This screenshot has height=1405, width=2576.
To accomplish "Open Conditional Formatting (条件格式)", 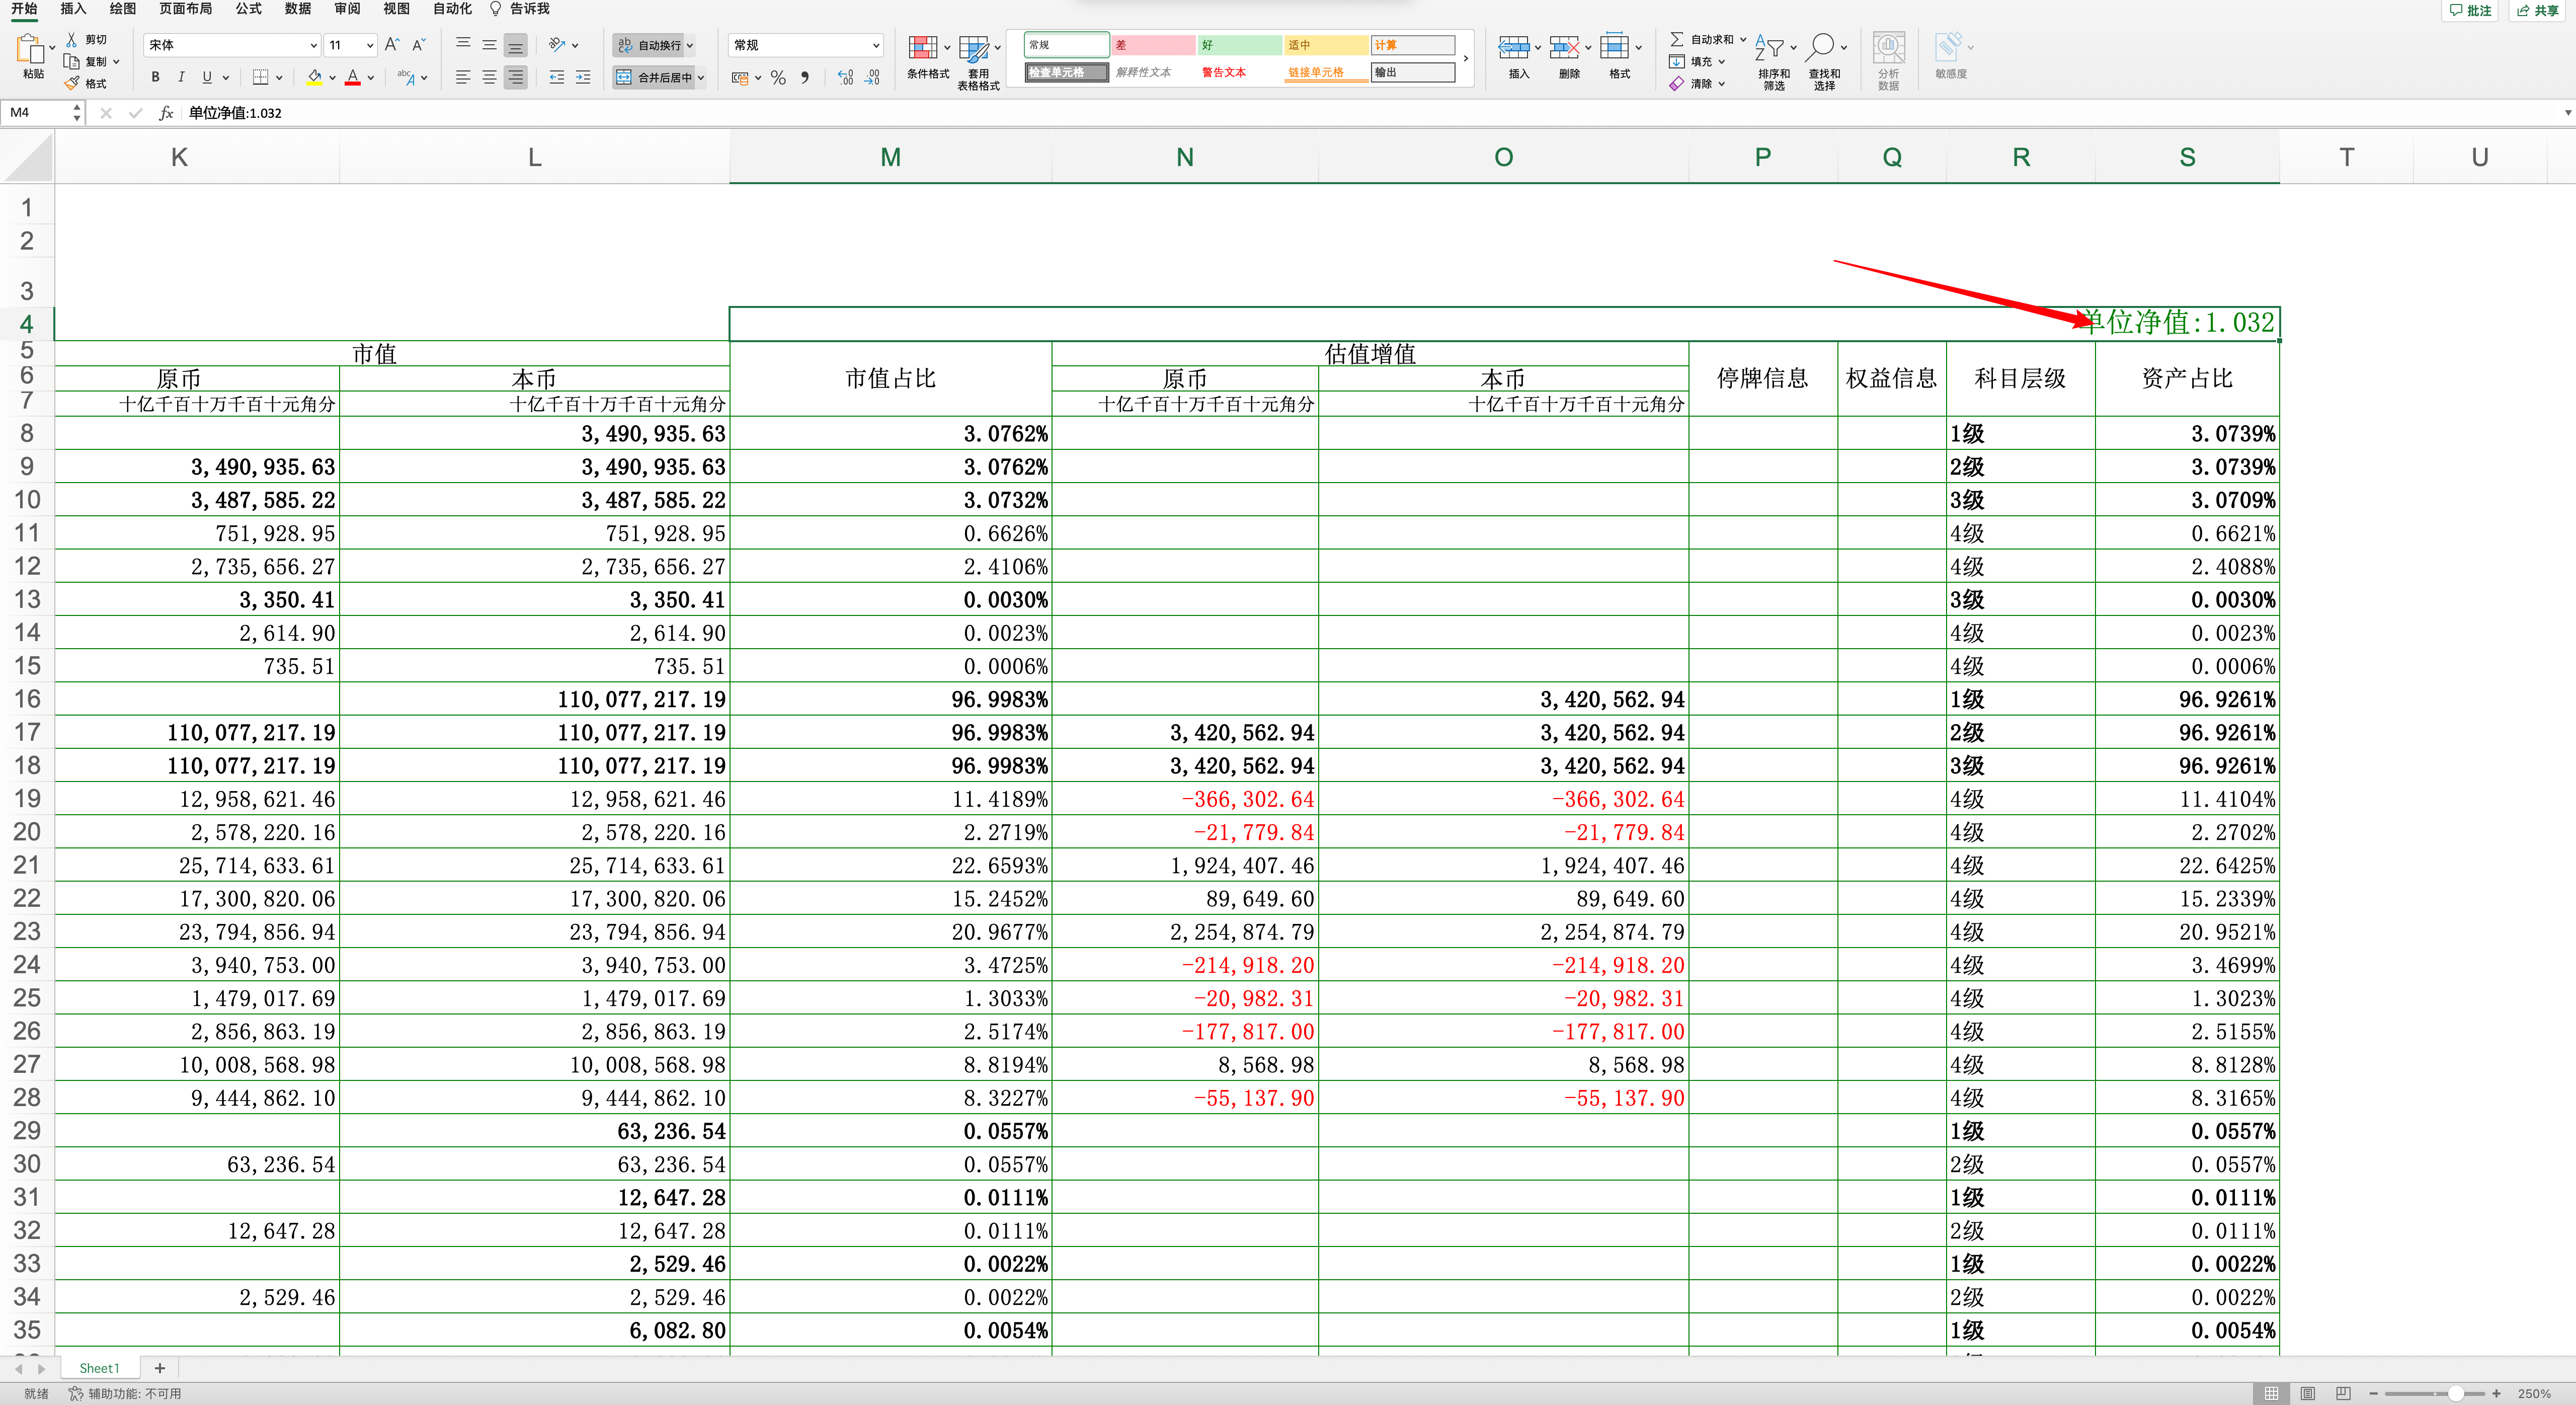I will click(x=927, y=57).
